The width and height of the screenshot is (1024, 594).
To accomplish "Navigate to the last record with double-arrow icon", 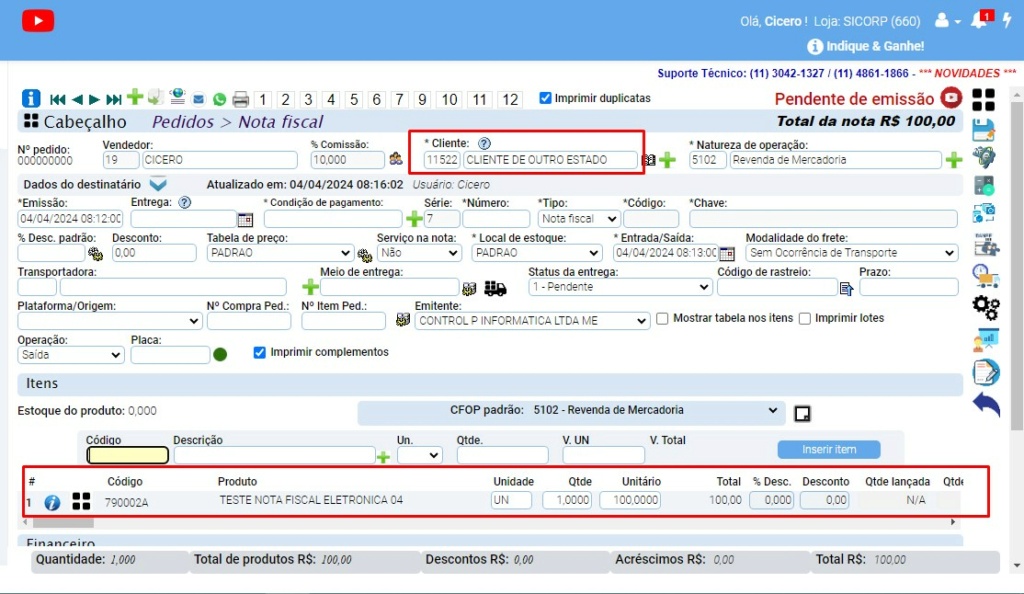I will pyautogui.click(x=113, y=98).
